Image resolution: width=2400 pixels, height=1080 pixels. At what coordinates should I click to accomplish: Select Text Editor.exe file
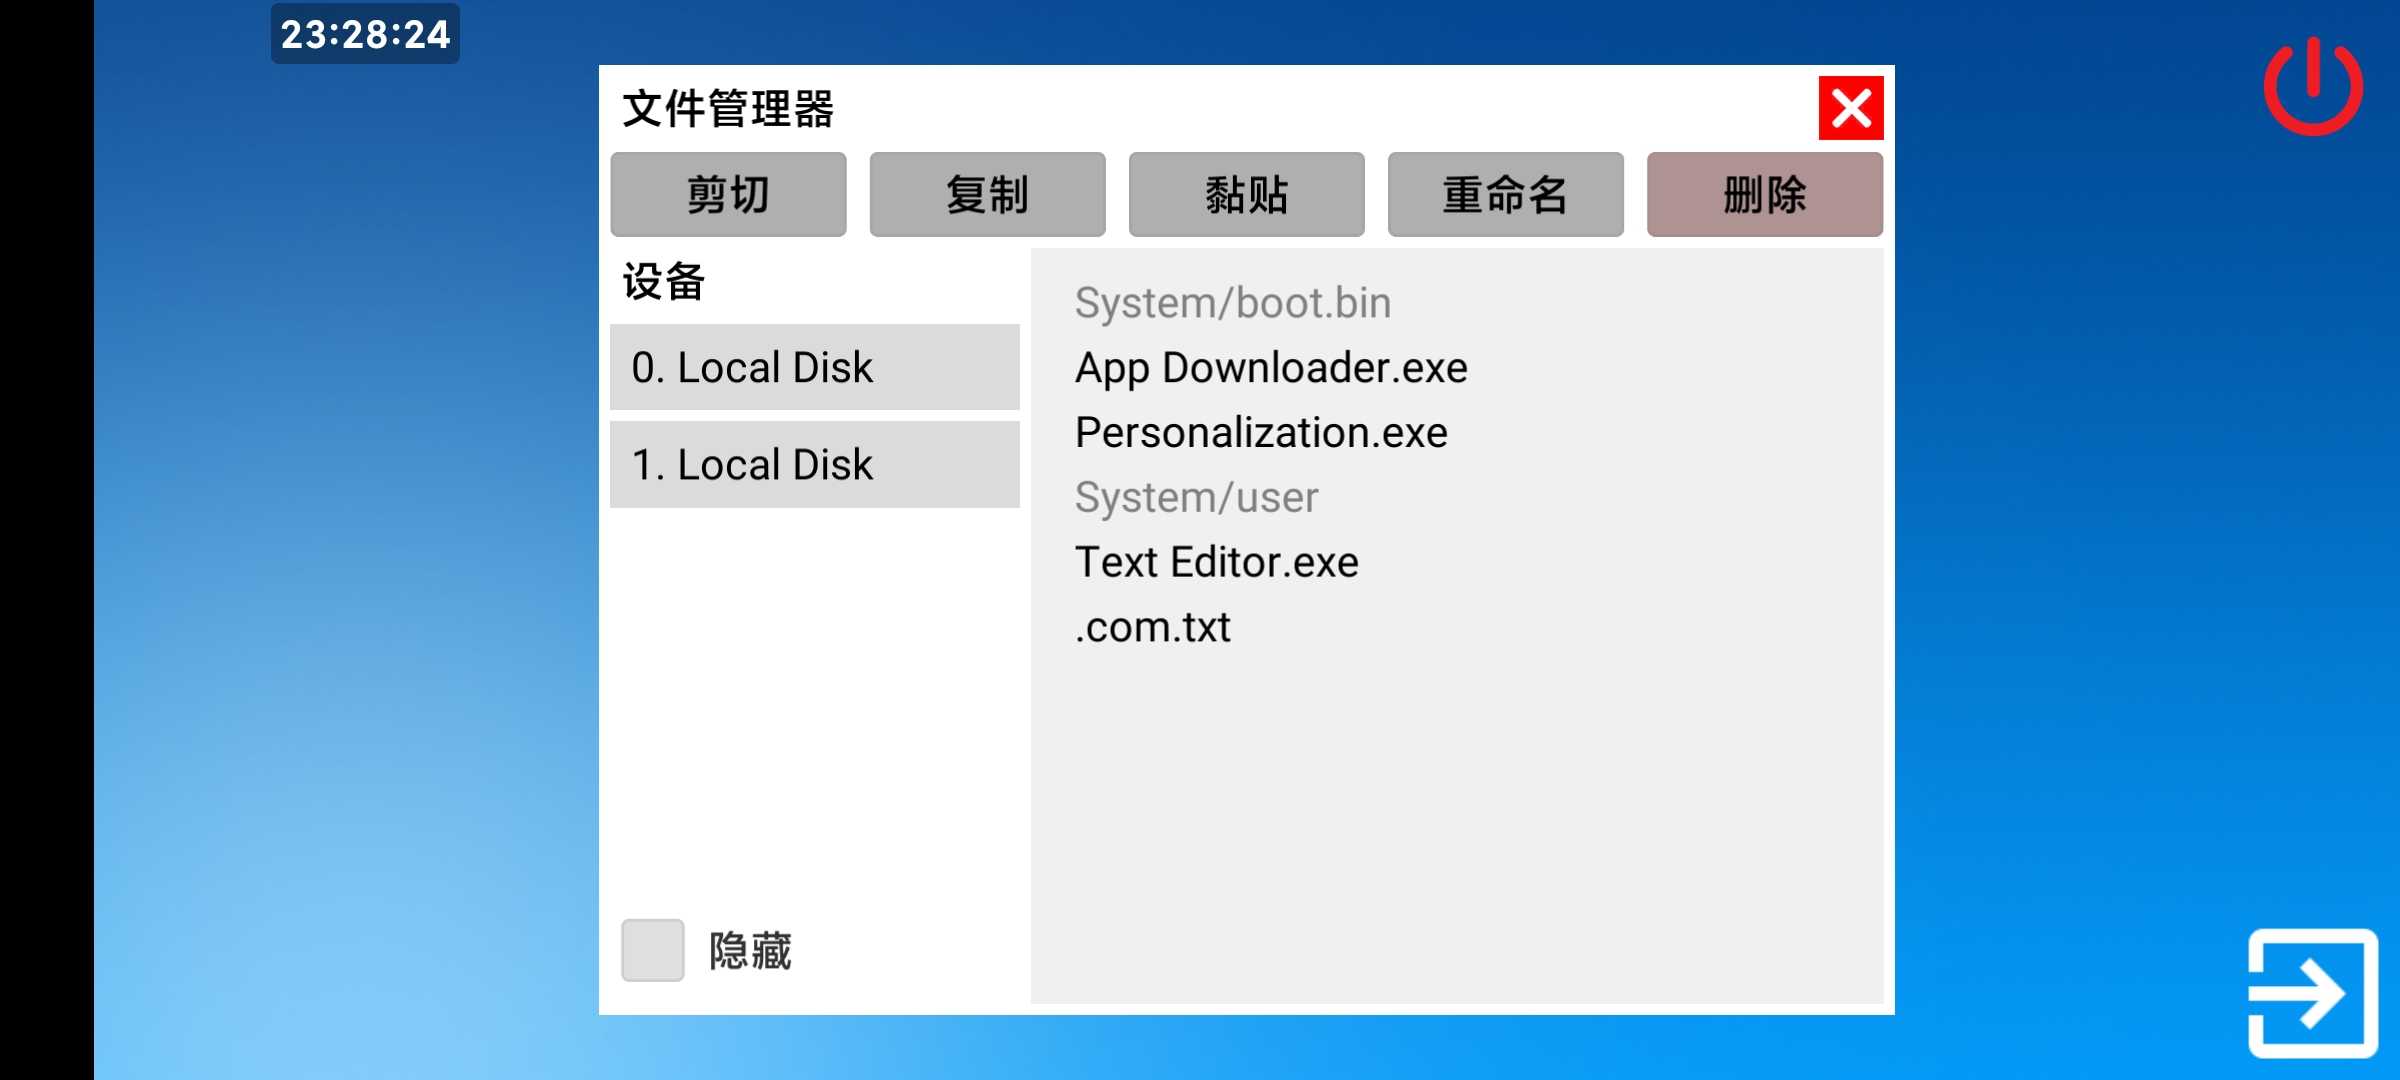(1216, 562)
